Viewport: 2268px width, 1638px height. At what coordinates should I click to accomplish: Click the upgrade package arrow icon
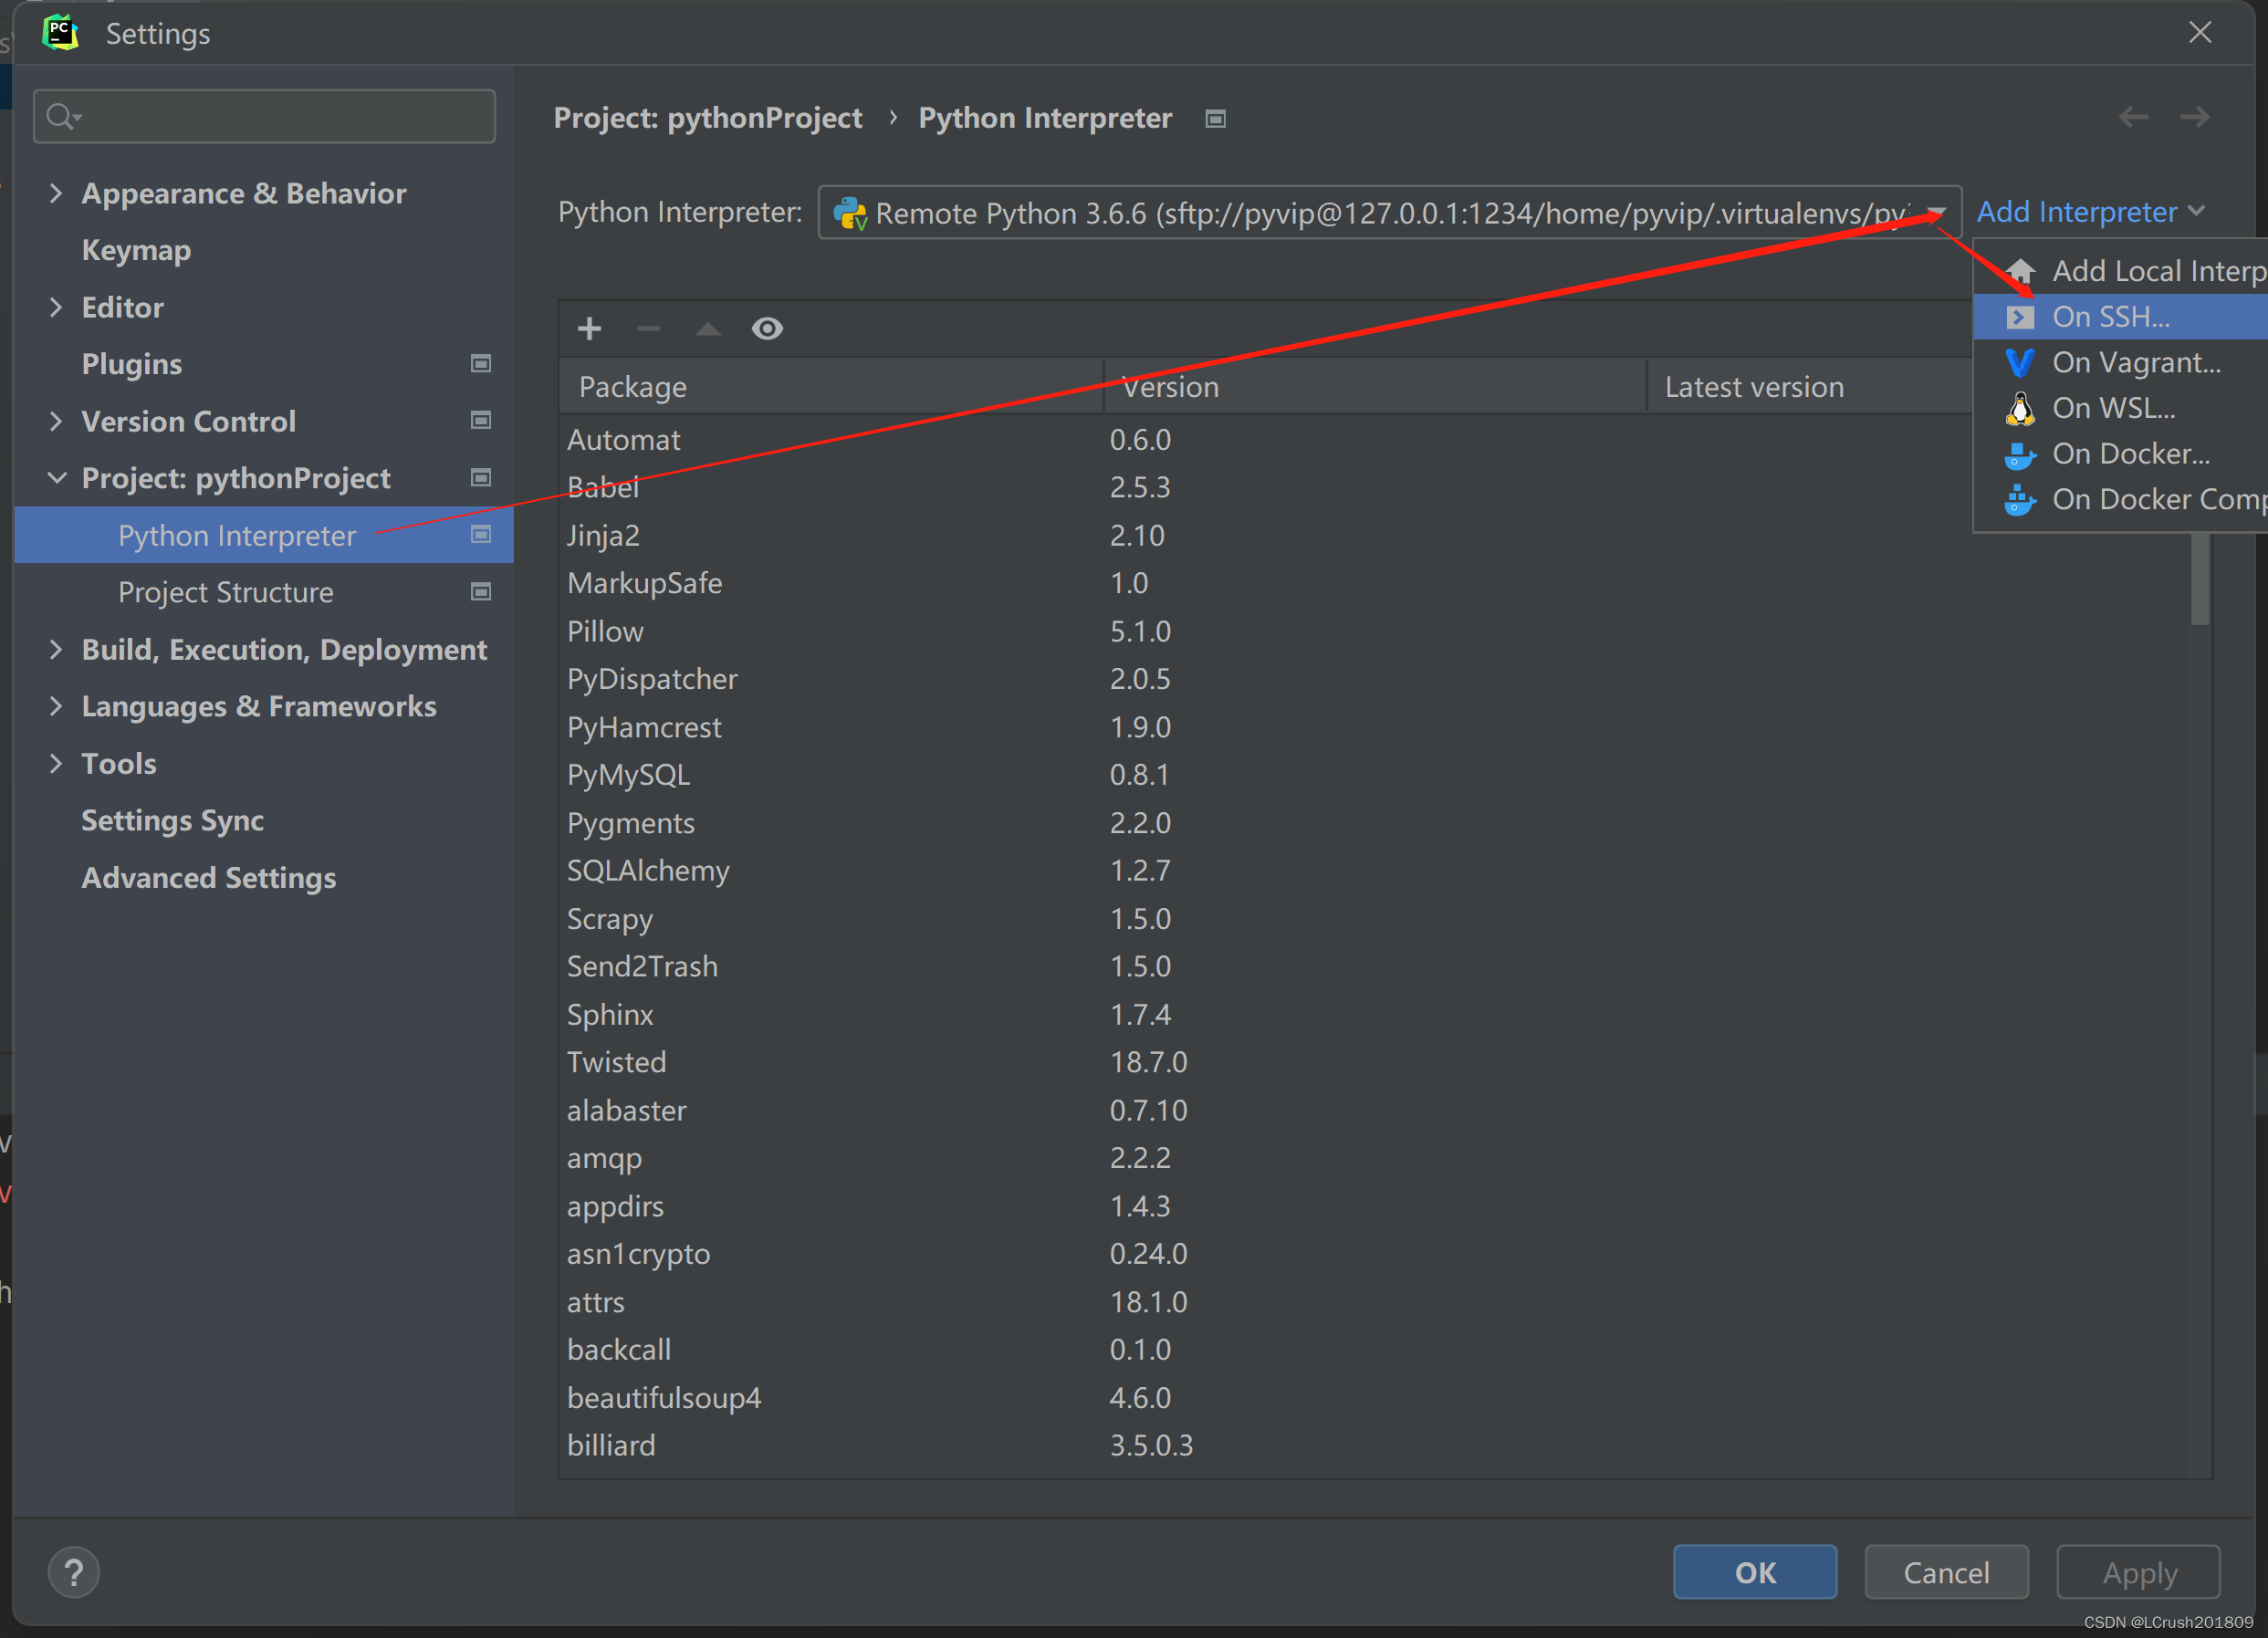tap(708, 328)
